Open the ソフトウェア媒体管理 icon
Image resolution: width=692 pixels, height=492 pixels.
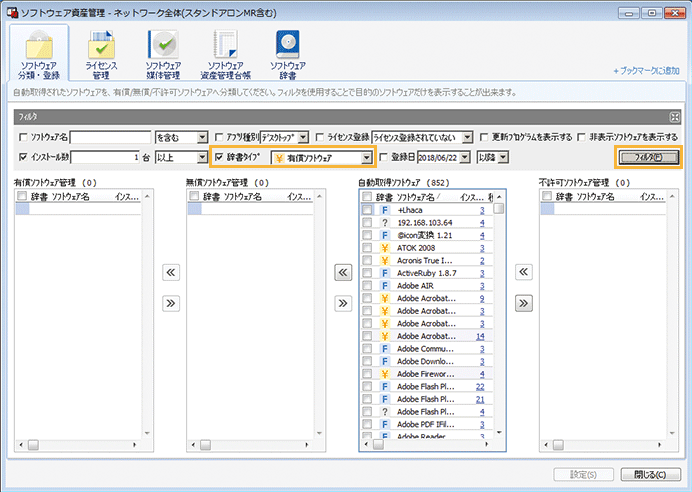point(163,45)
